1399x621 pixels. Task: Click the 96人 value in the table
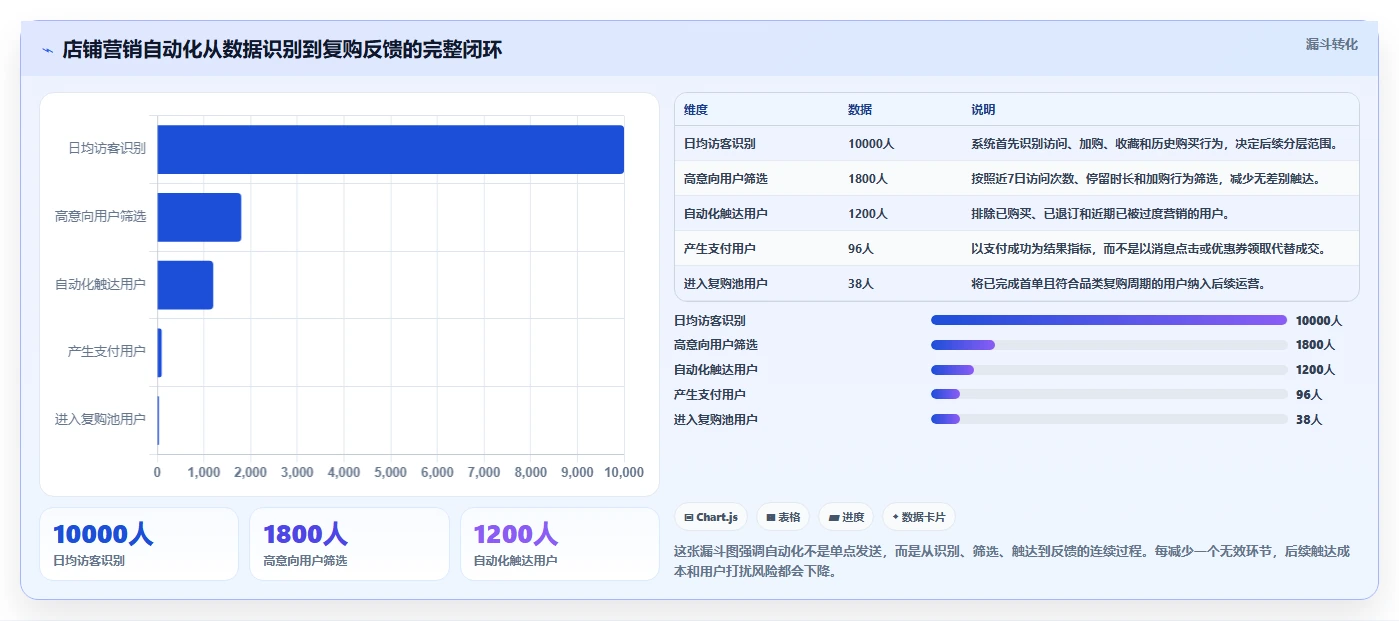pyautogui.click(x=861, y=249)
